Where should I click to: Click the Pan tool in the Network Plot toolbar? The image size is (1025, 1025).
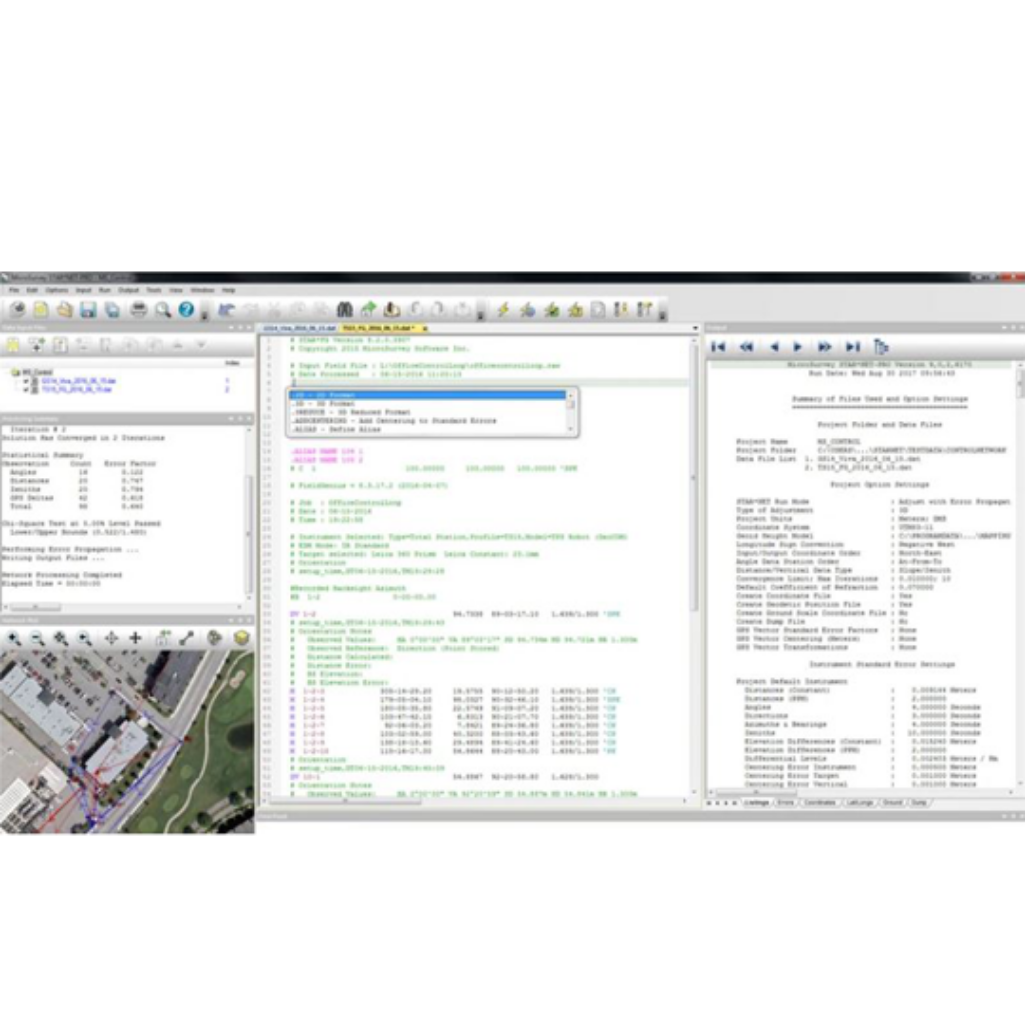[x=112, y=638]
